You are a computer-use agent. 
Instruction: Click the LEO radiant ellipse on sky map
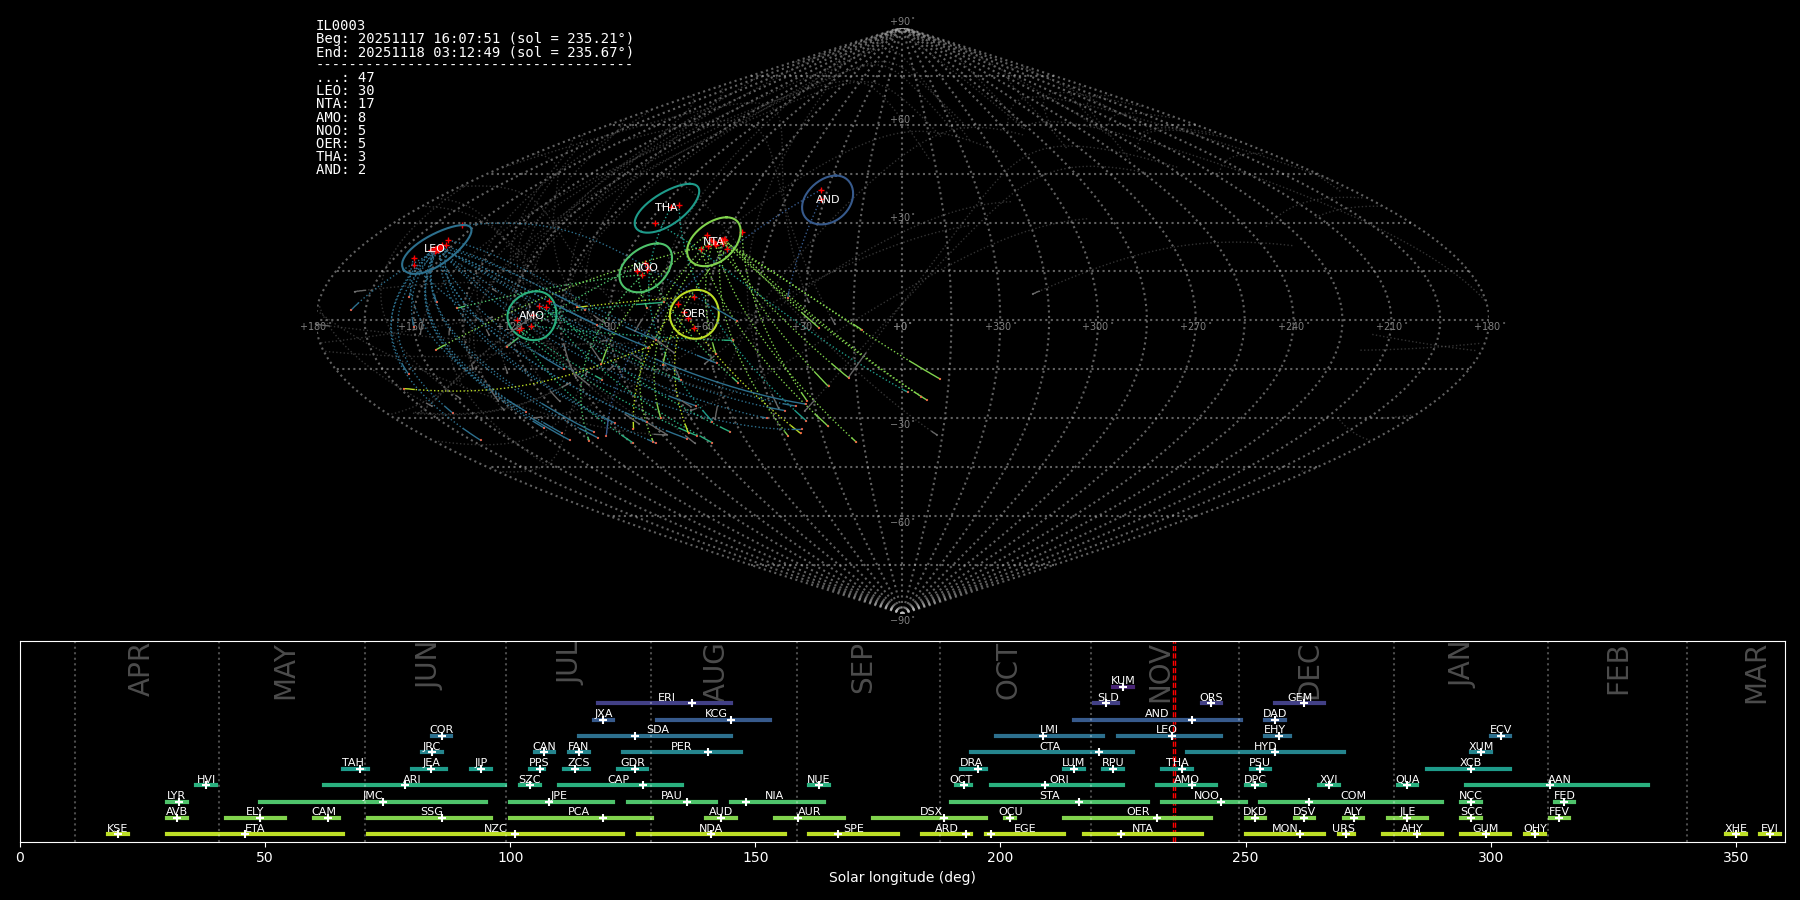coord(436,249)
